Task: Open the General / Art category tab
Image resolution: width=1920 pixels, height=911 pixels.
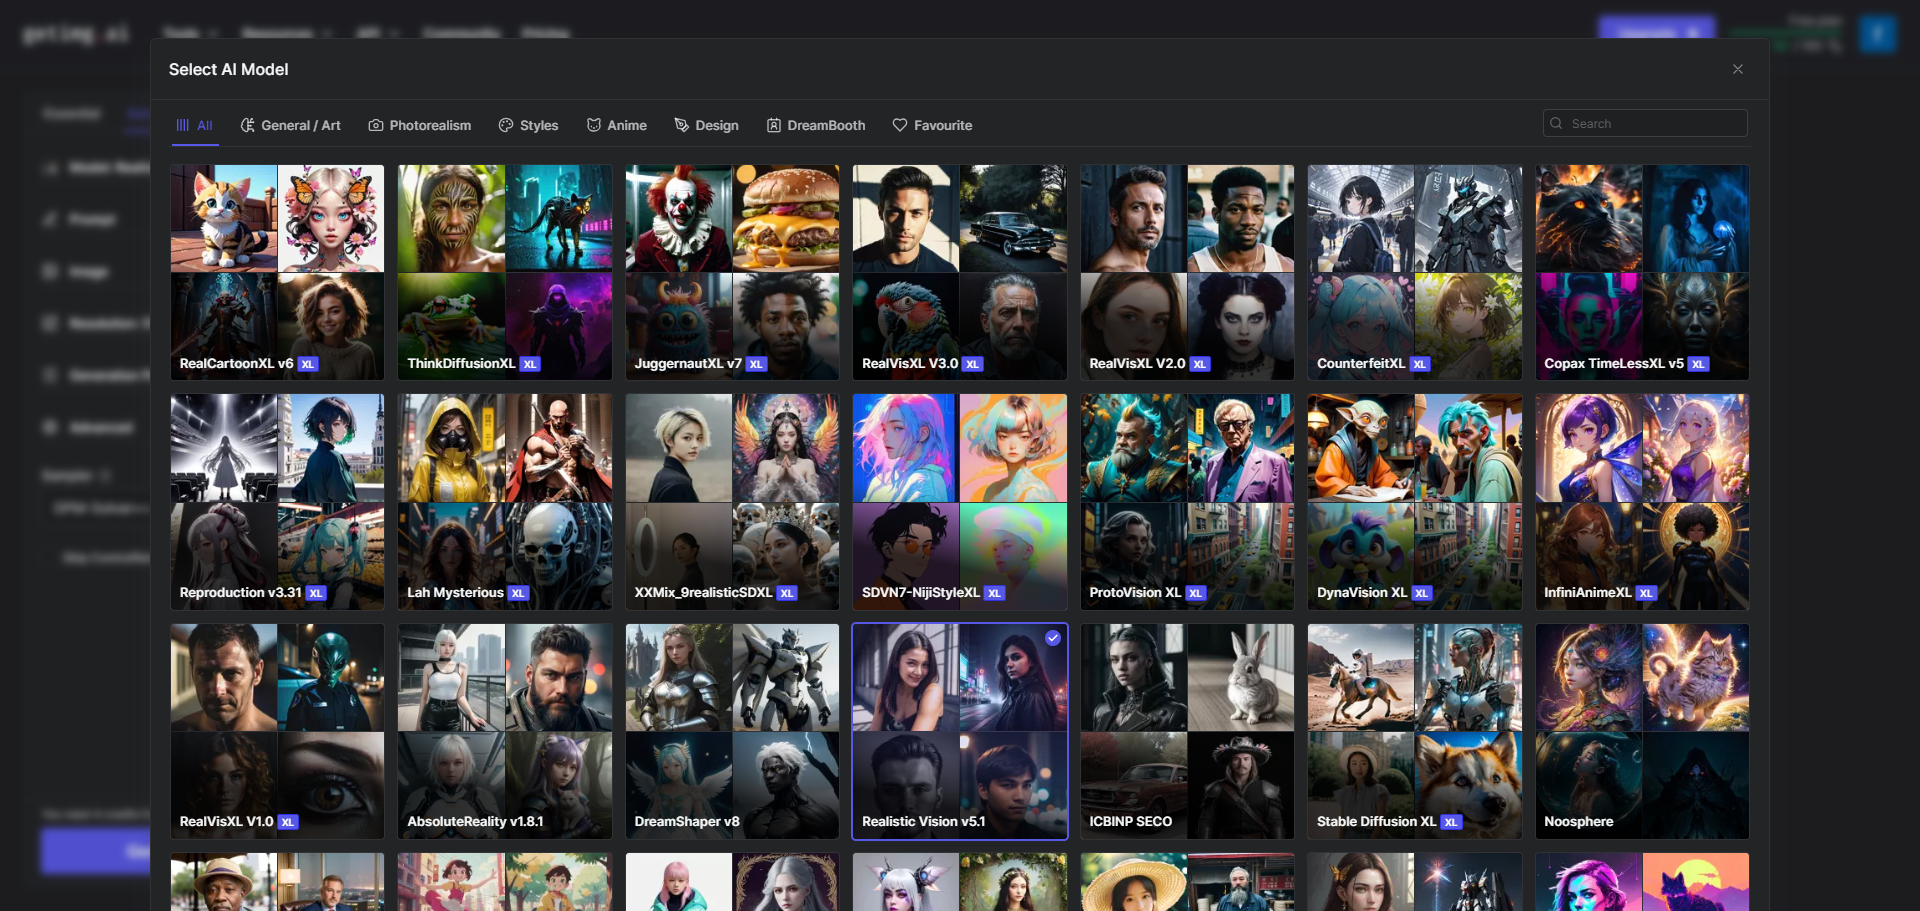Action: 291,125
